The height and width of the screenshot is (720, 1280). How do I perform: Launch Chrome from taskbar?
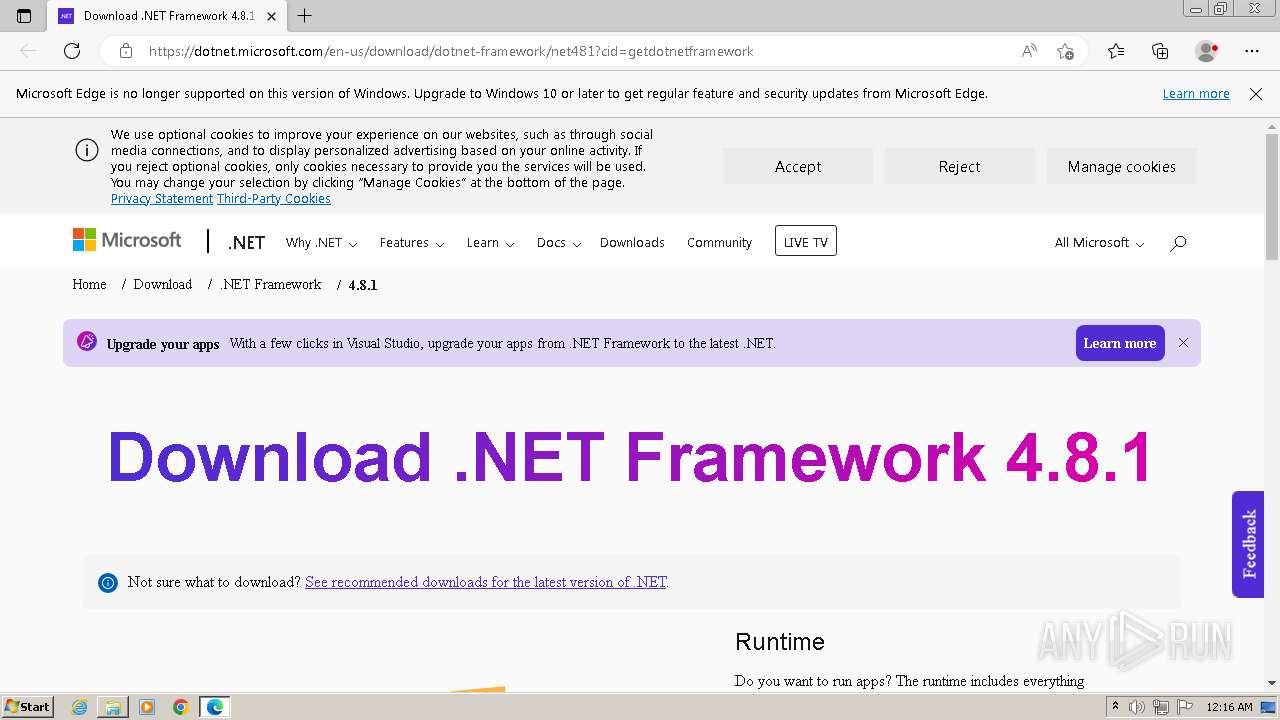(181, 707)
